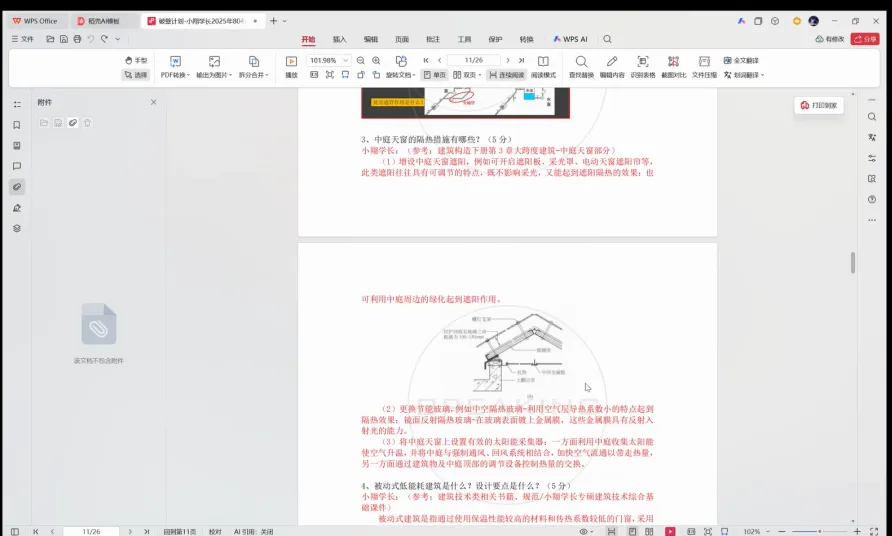The image size is (892, 536).
Task: Click the toolbar page number field 11/26
Action: point(473,60)
